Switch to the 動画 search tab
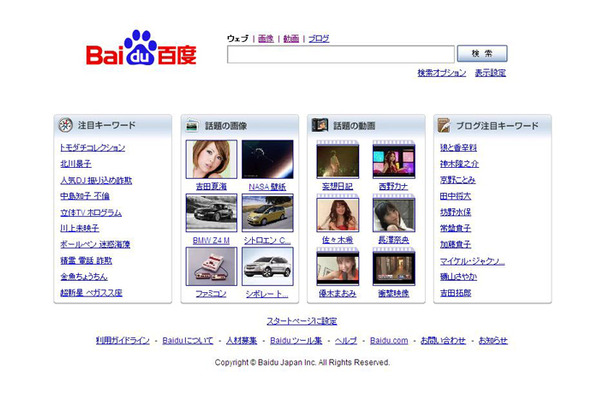Viewport: 610px width, 400px height. (291, 39)
